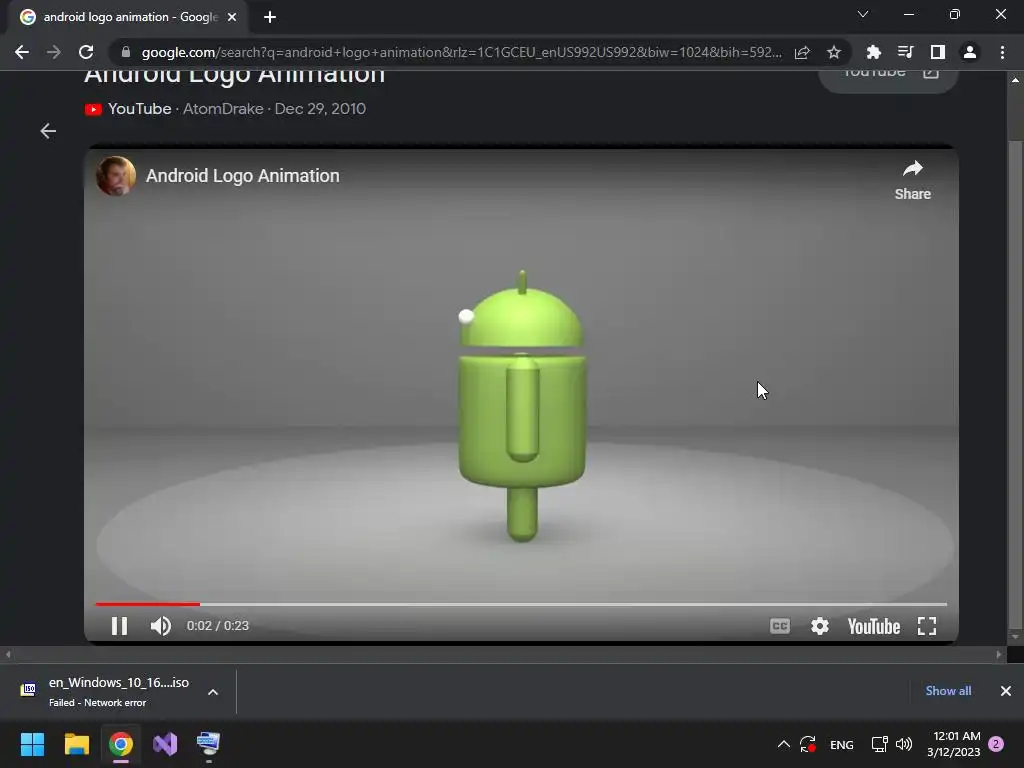Open the Chrome profile menu

(970, 52)
